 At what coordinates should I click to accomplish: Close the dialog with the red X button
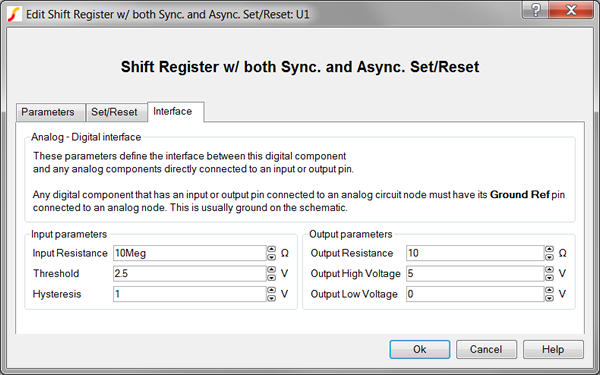pos(571,10)
